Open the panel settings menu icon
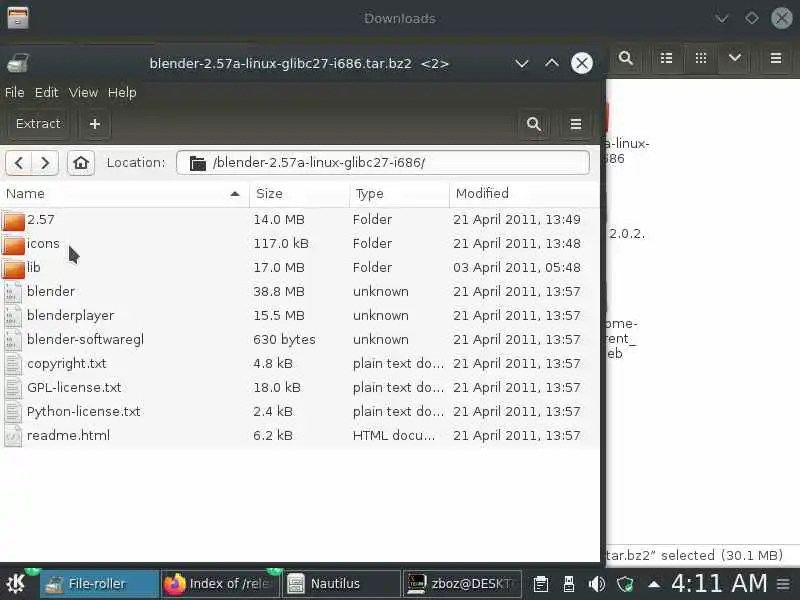The image size is (800, 600). (x=784, y=584)
